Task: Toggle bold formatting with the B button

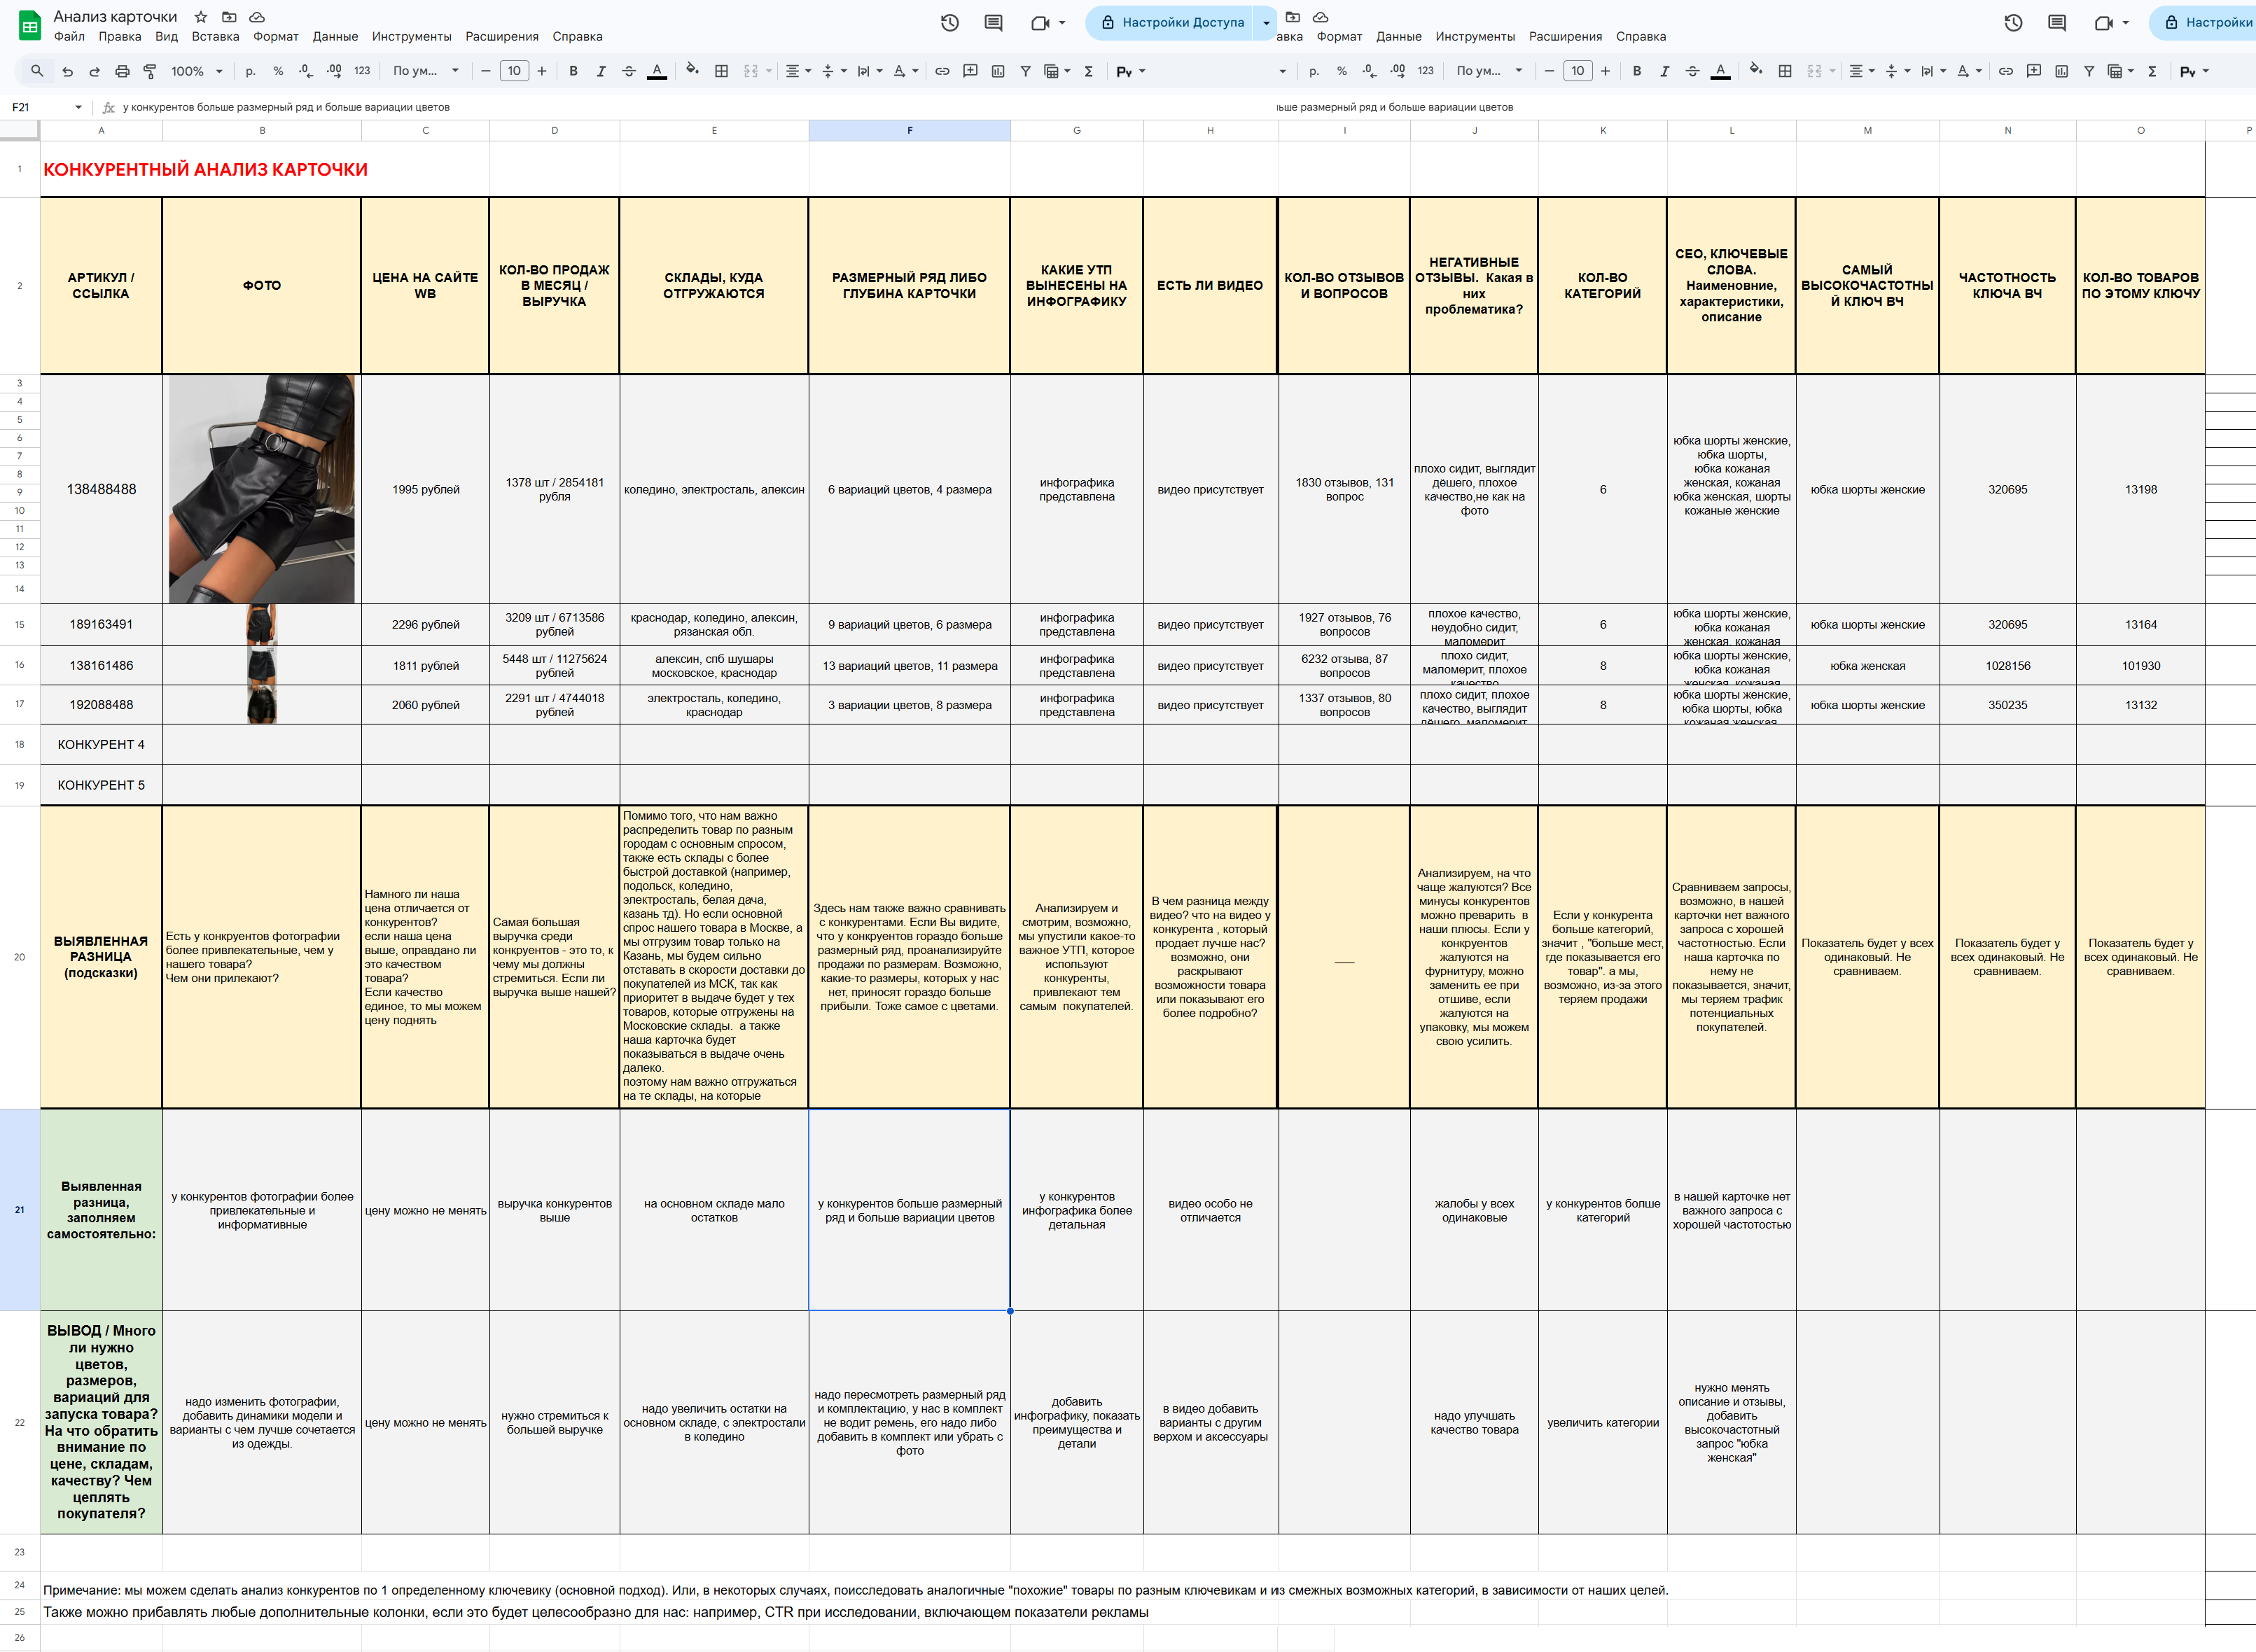Action: coord(573,71)
